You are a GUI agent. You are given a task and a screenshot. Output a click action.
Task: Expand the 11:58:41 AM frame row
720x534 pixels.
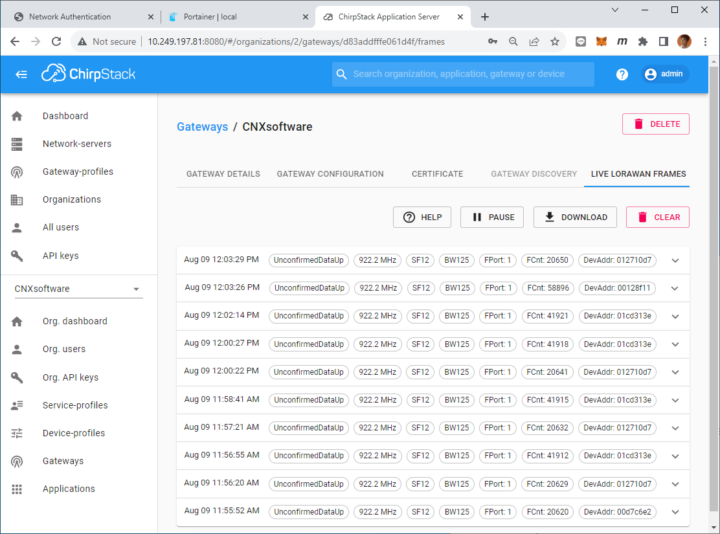tap(675, 400)
